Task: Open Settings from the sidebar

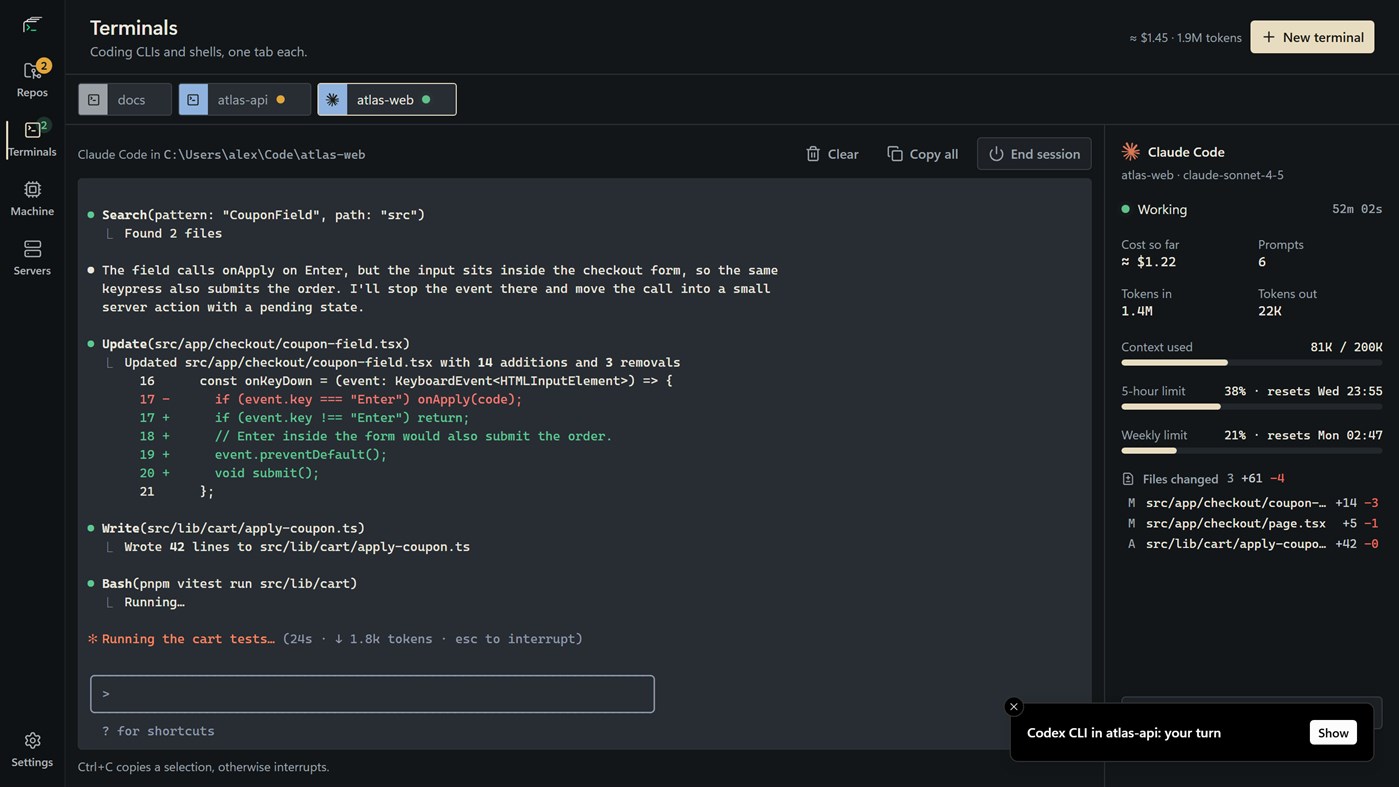Action: coord(32,749)
